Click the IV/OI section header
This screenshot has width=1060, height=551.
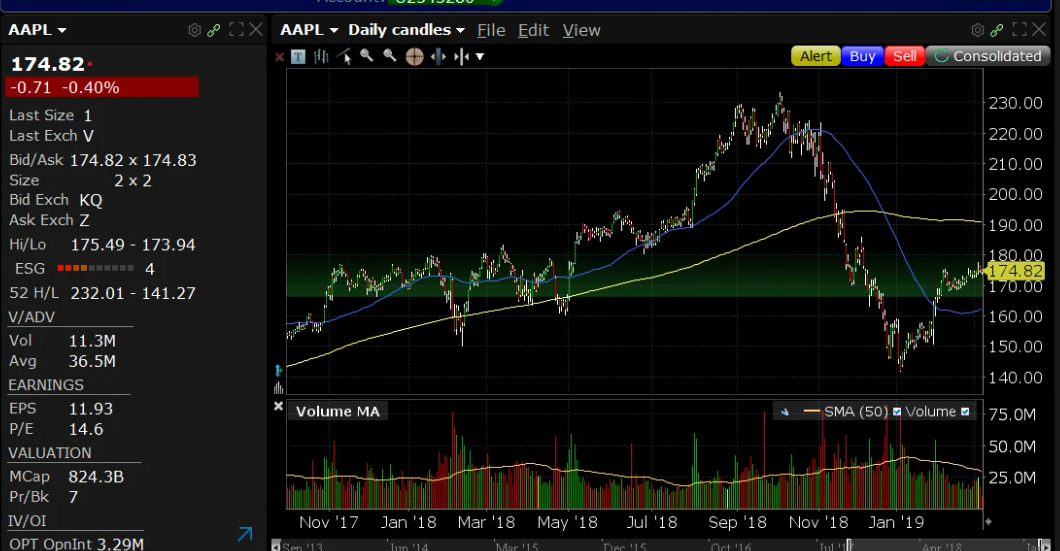pos(27,521)
